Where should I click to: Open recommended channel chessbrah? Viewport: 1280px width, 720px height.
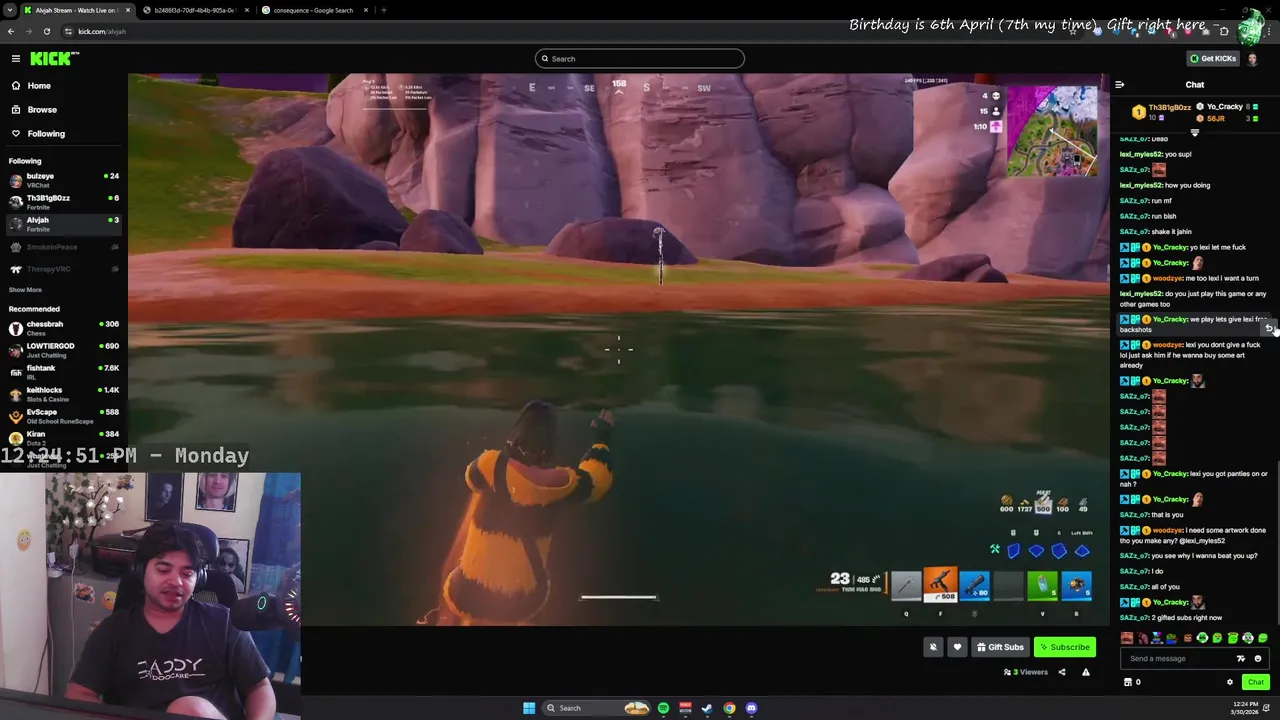64,329
